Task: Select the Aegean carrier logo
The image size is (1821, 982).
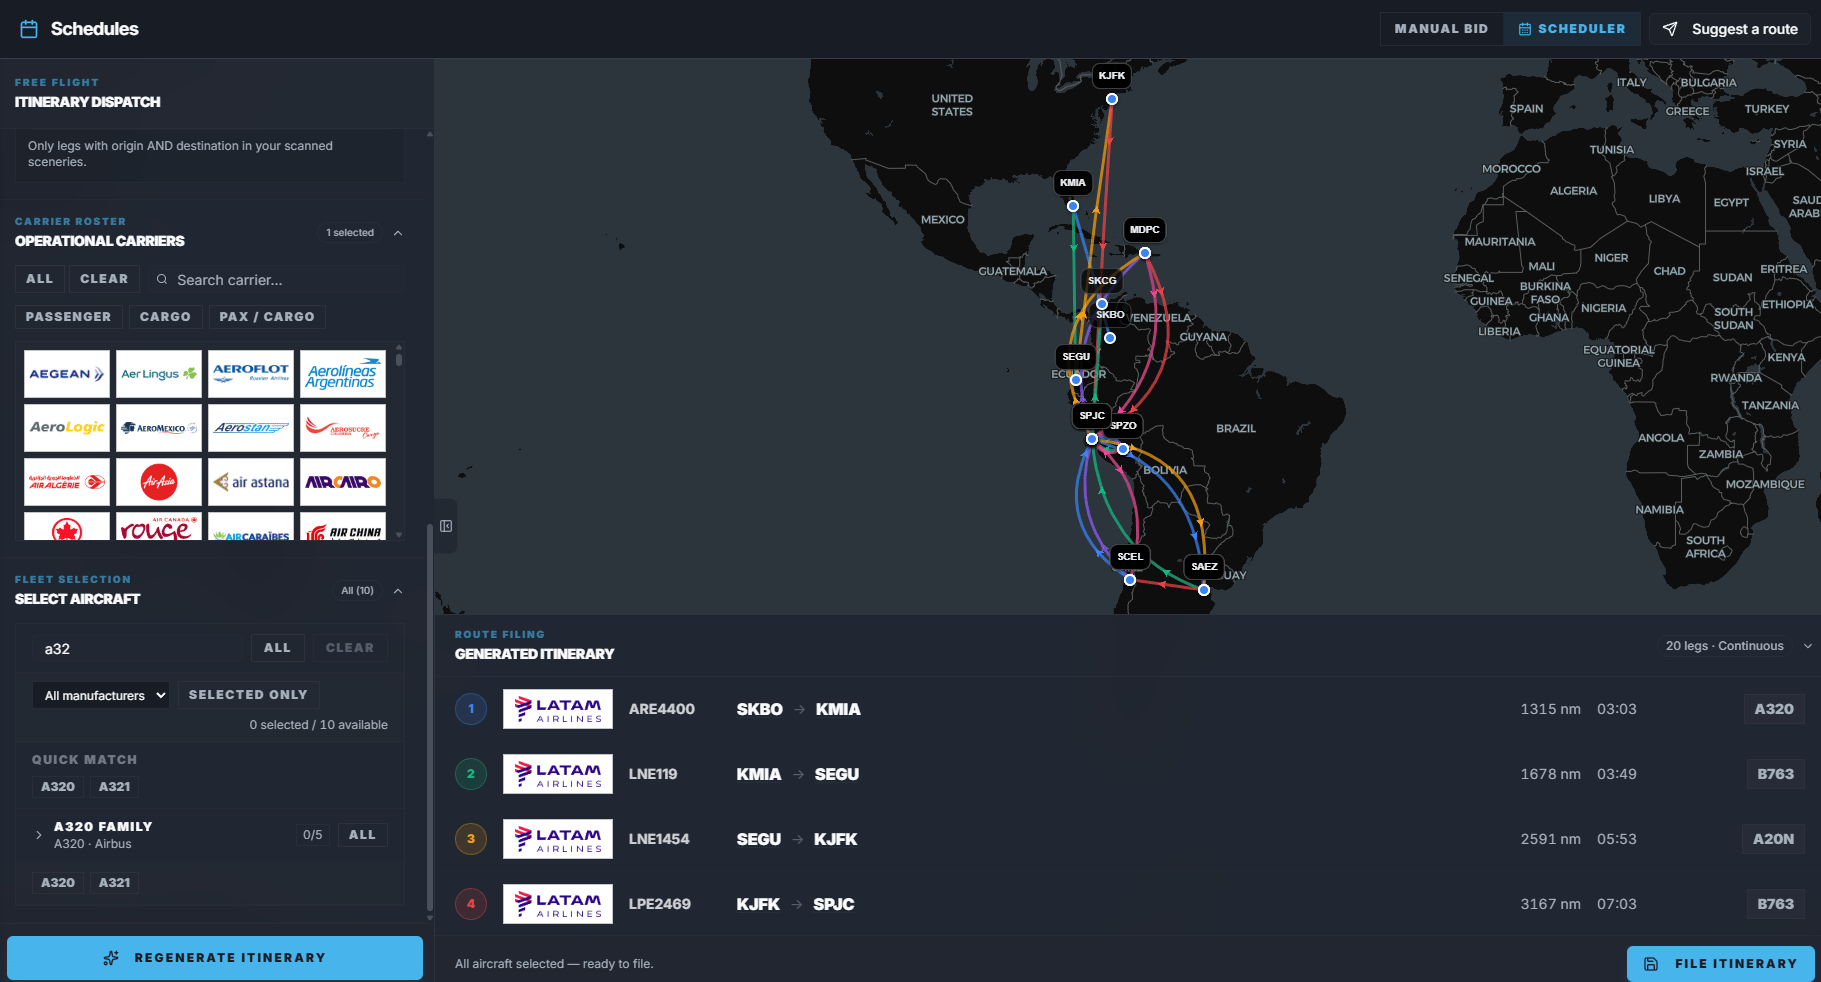Action: pos(67,374)
